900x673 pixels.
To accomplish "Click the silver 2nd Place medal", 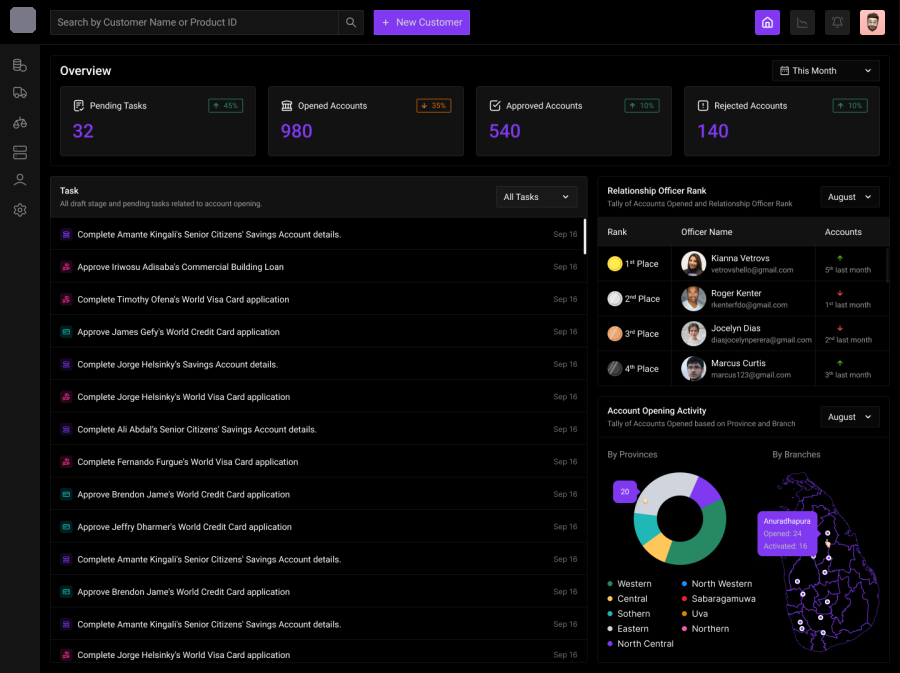I will 615,298.
